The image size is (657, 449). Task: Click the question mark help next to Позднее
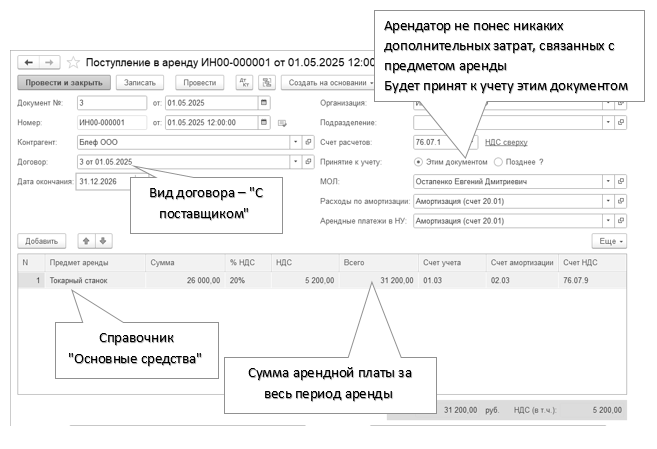coord(541,162)
